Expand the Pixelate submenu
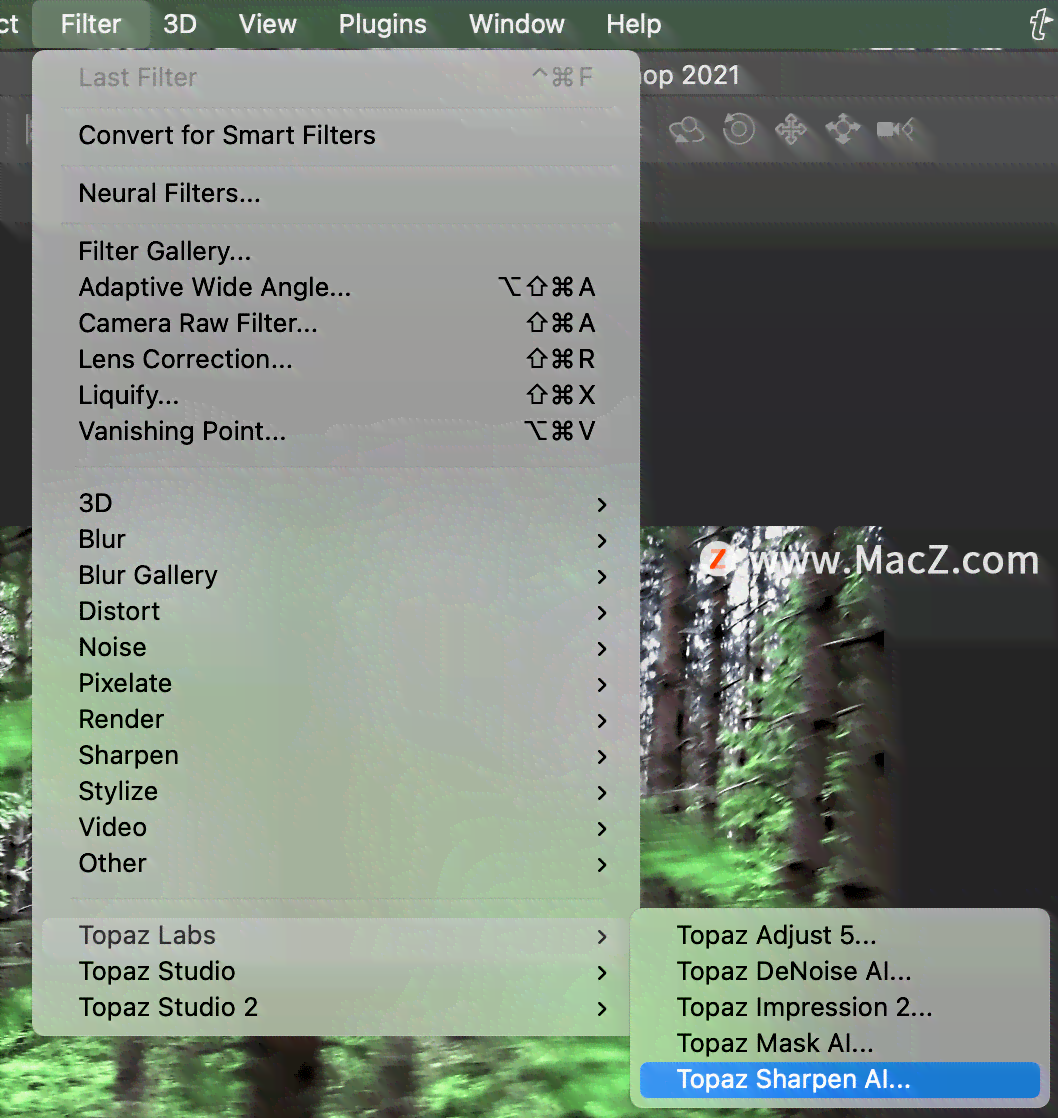This screenshot has height=1118, width=1058. [335, 683]
